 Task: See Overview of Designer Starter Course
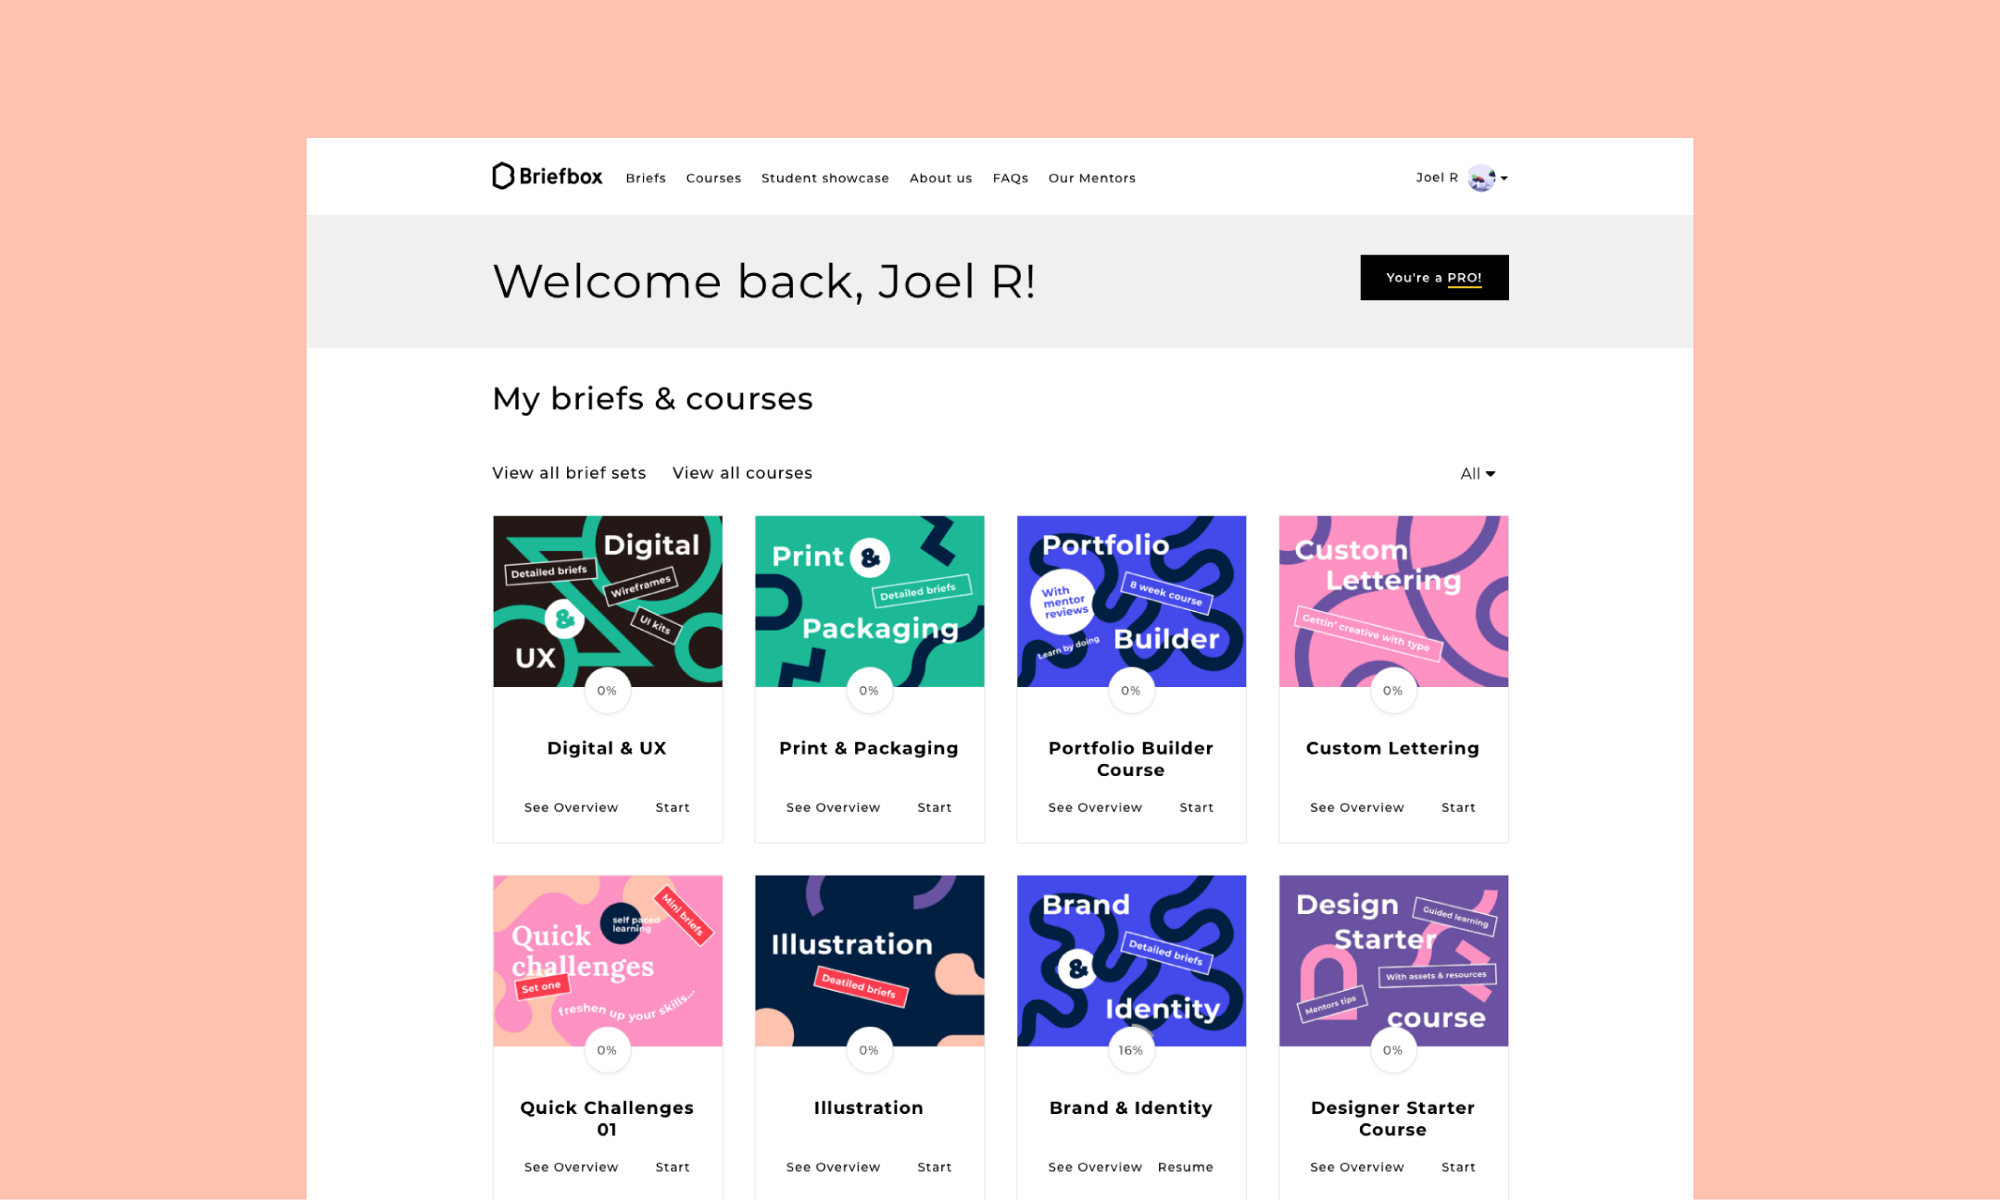pos(1357,1167)
